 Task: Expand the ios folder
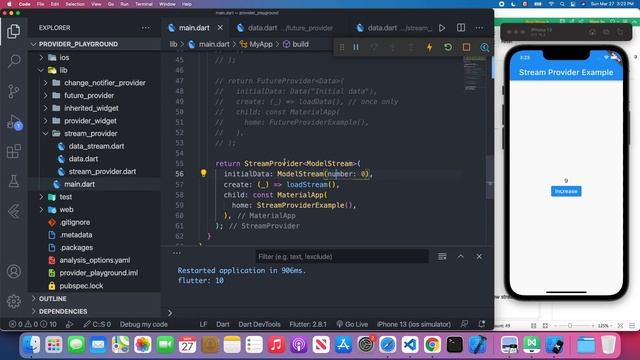click(64, 58)
